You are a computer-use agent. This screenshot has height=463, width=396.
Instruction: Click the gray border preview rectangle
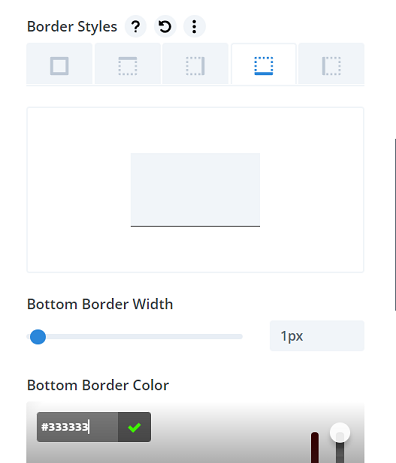pos(195,190)
